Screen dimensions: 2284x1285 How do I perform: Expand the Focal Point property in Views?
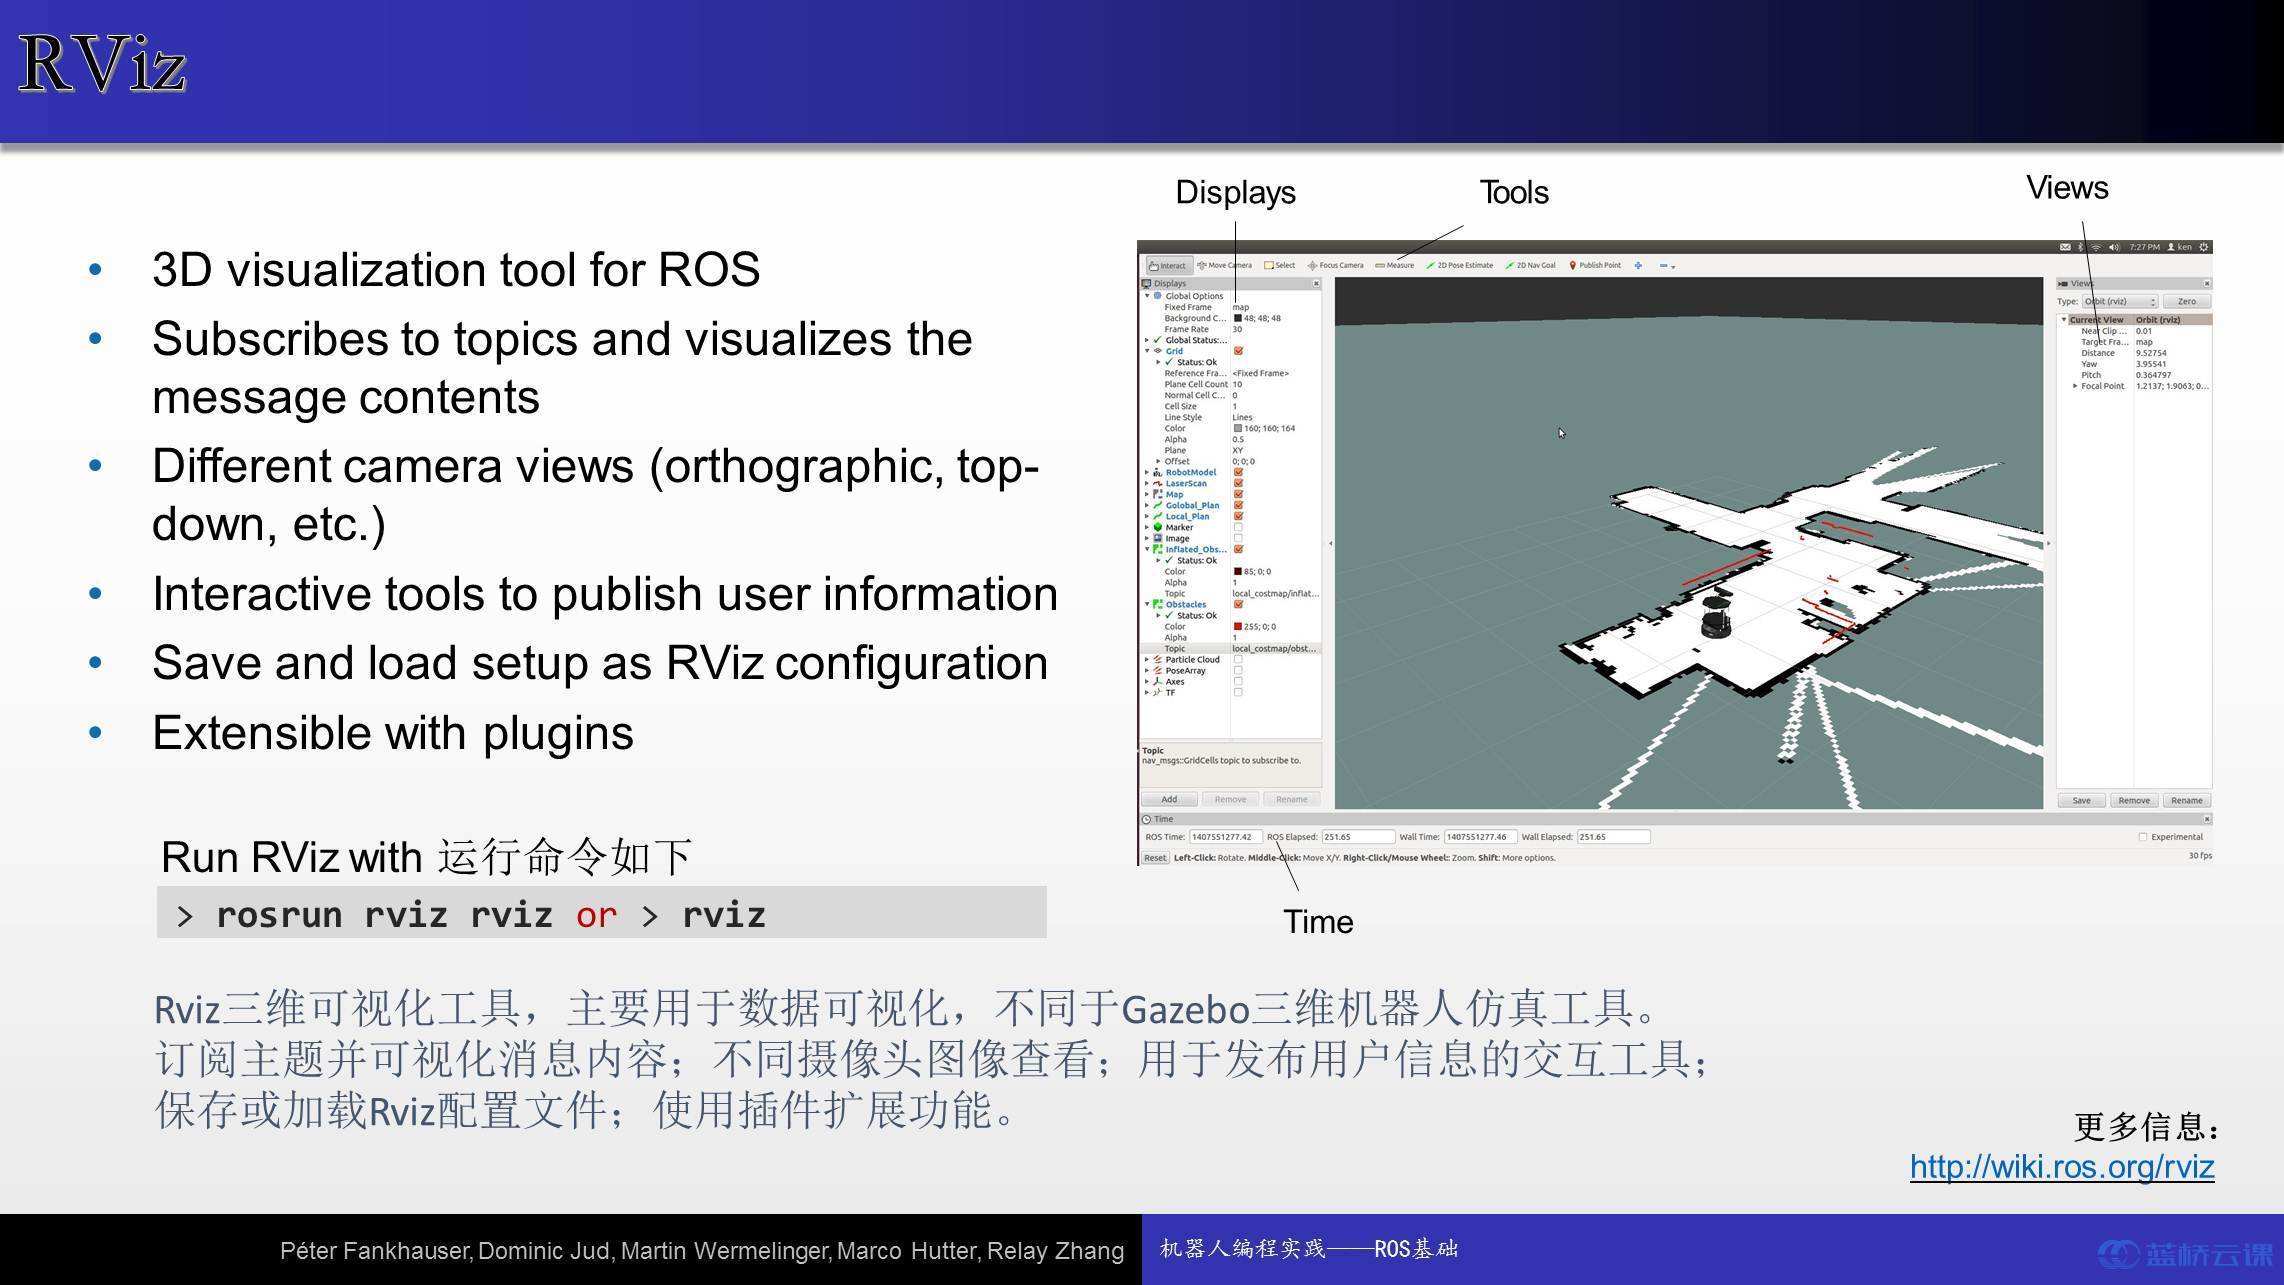pos(2075,386)
